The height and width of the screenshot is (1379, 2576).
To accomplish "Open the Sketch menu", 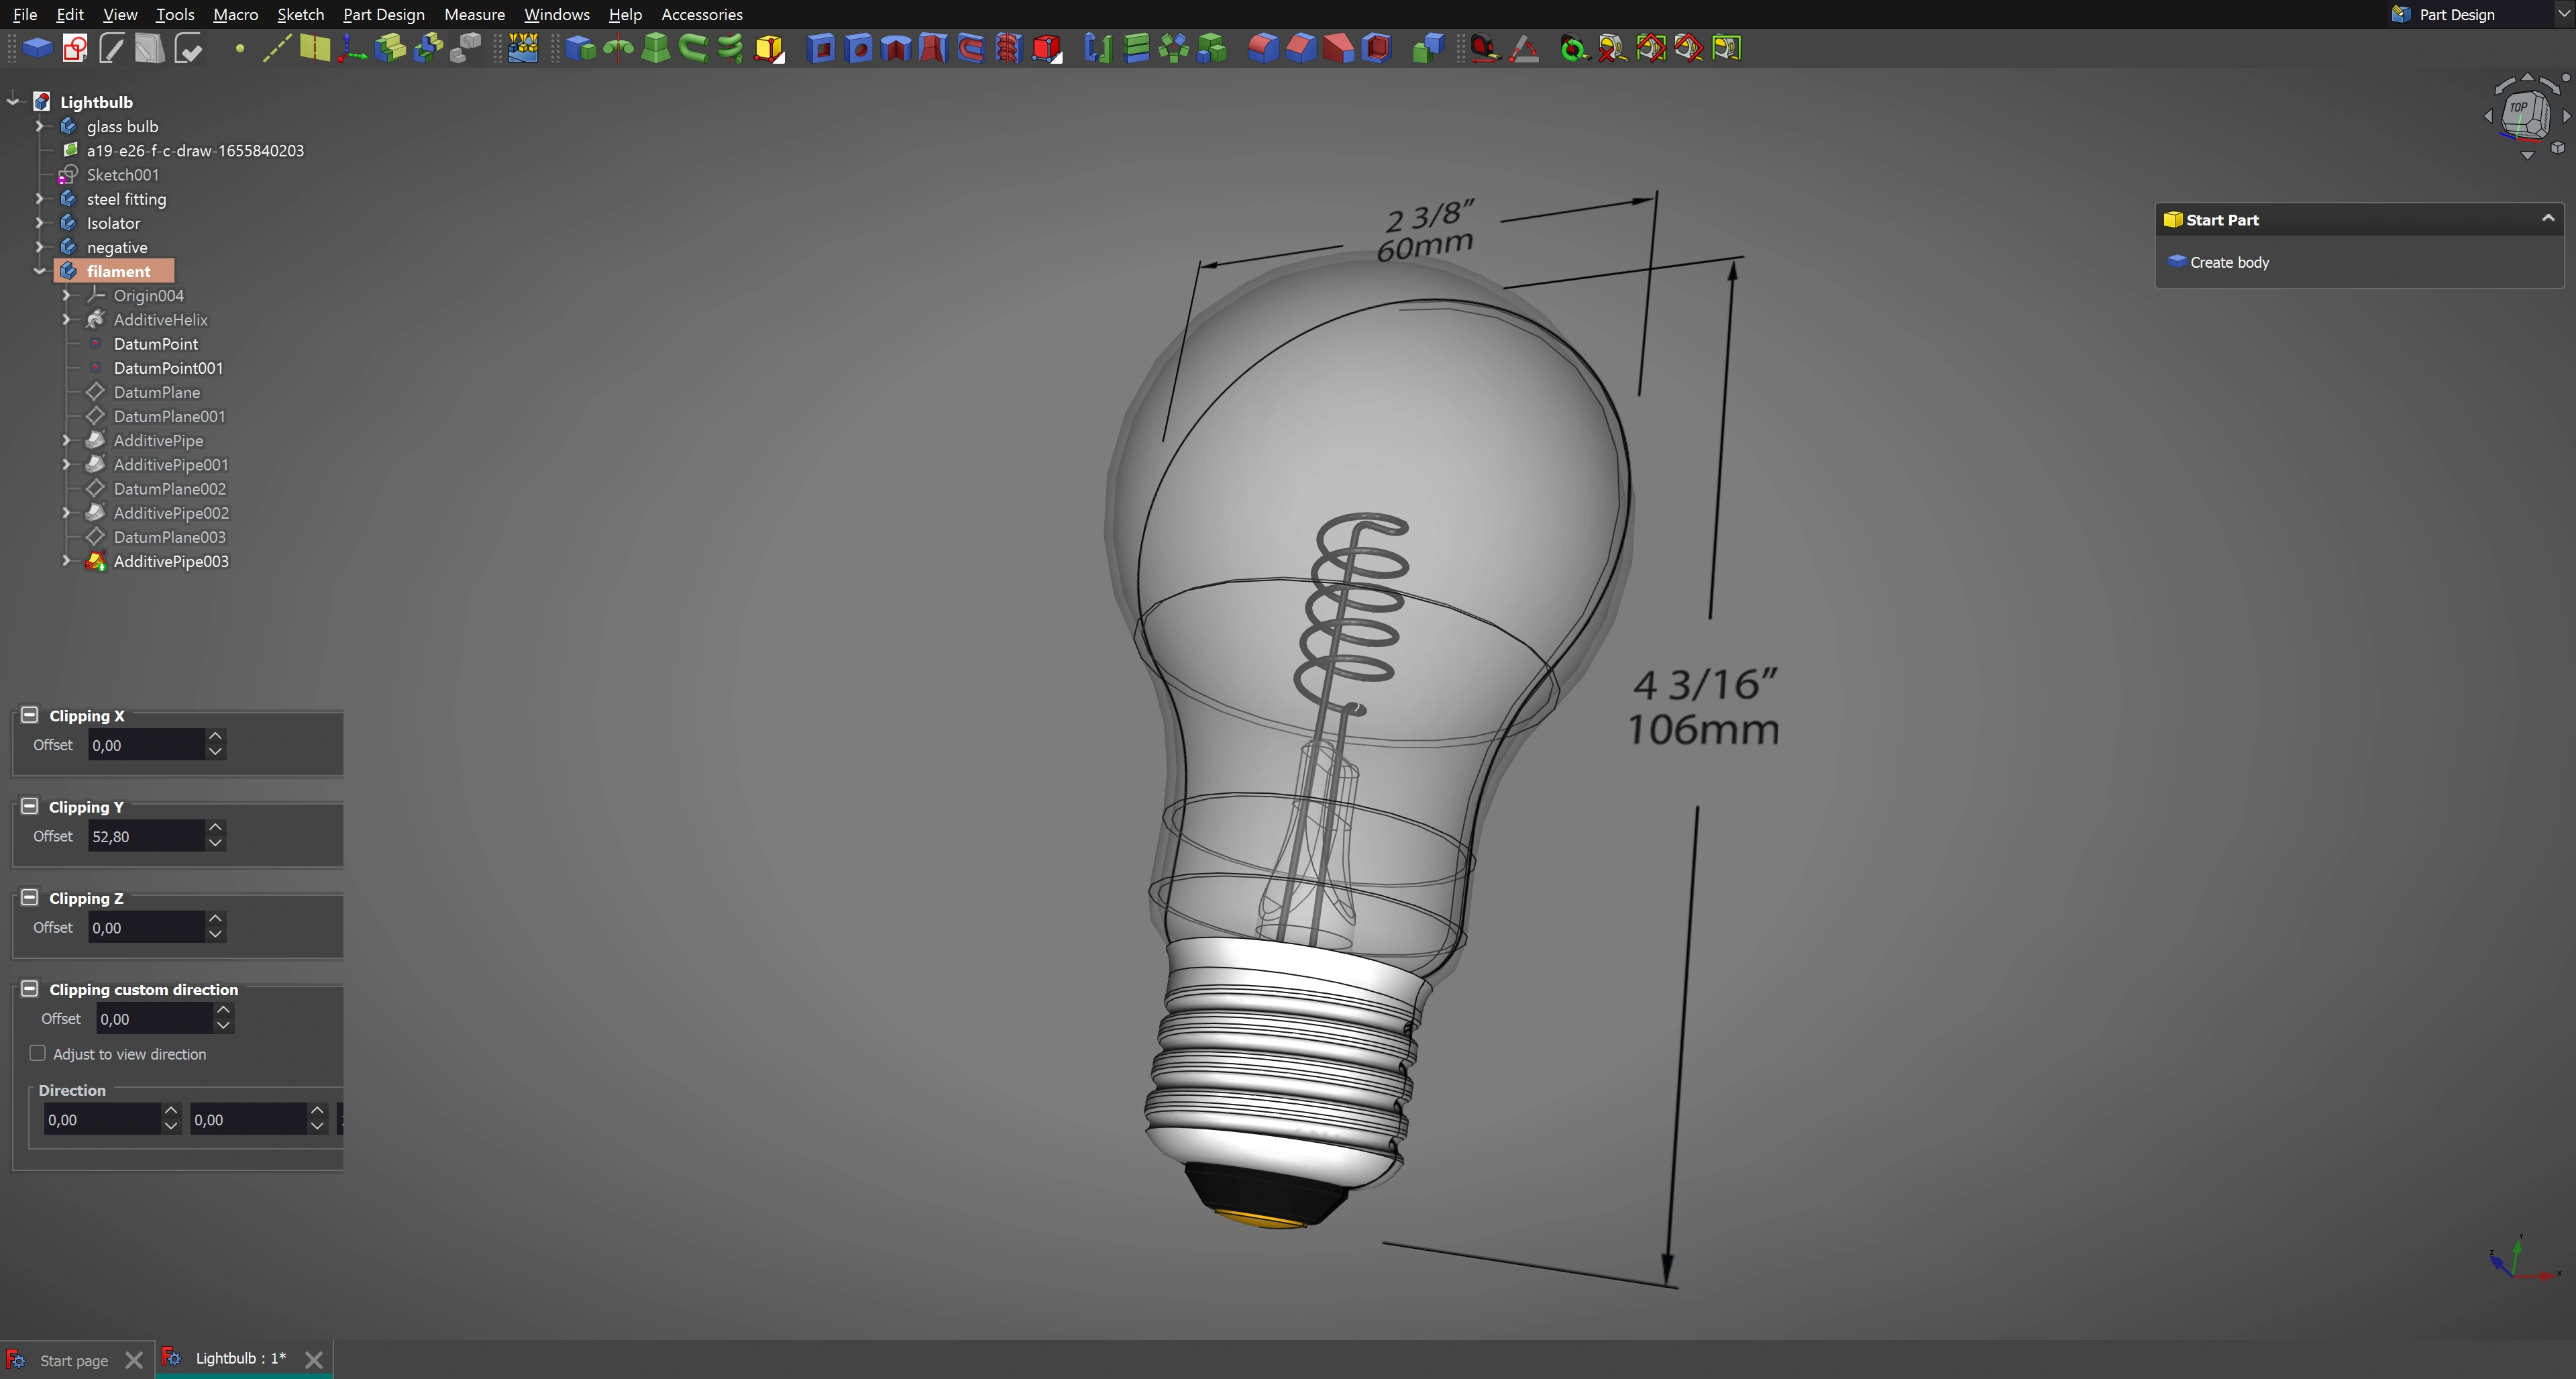I will (300, 14).
